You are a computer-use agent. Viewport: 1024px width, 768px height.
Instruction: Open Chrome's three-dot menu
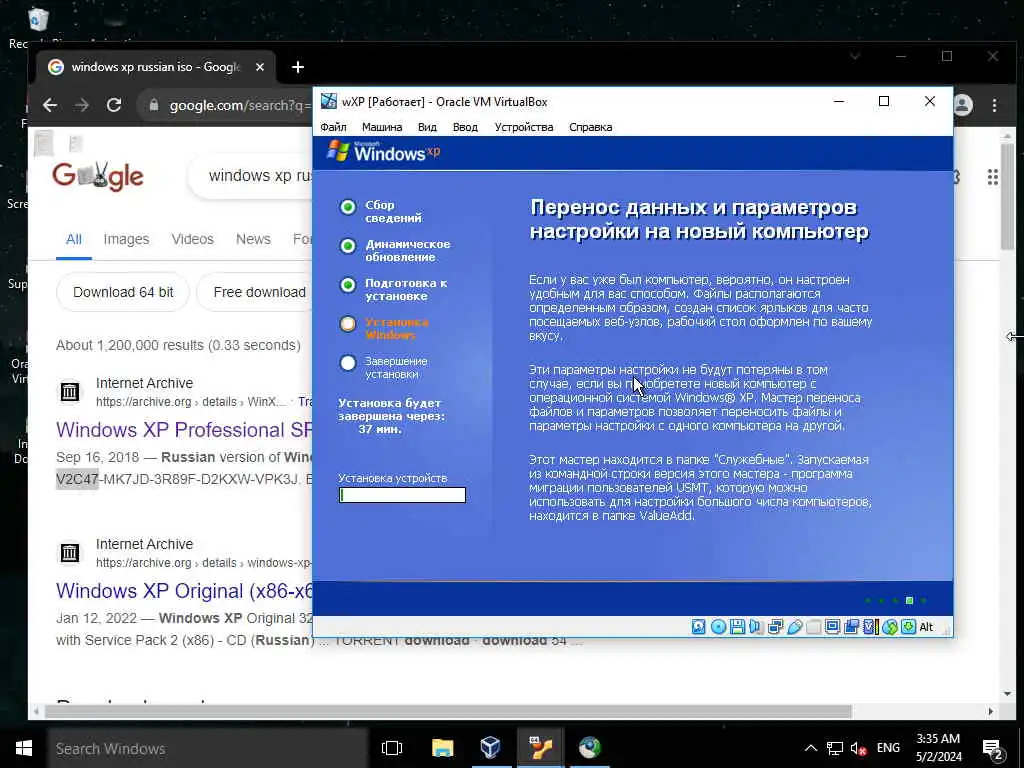pos(994,105)
